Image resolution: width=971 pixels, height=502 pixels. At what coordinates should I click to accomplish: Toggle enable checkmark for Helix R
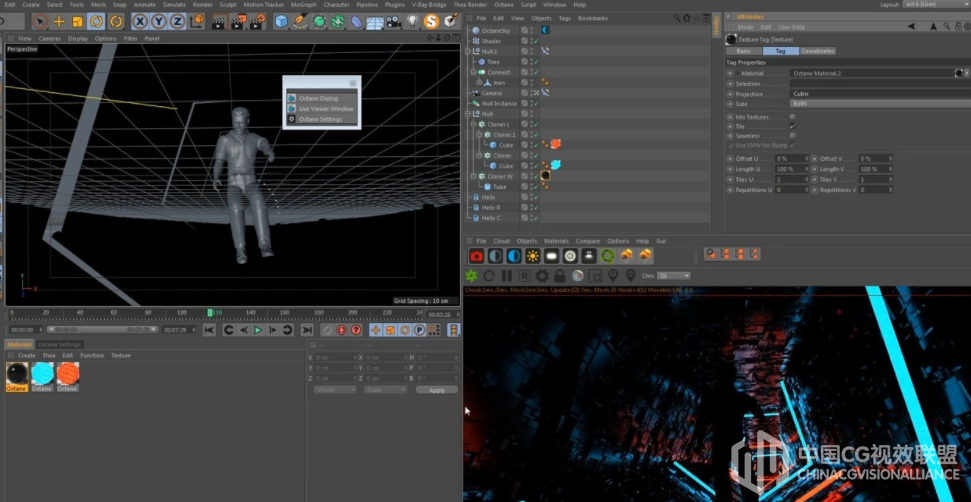click(x=536, y=207)
